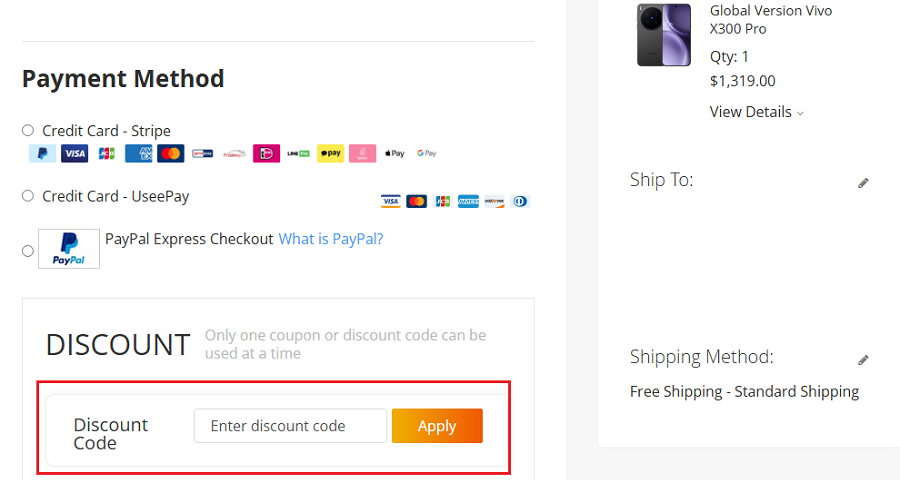Click the Google Pay icon
This screenshot has width=900, height=480.
(x=427, y=153)
